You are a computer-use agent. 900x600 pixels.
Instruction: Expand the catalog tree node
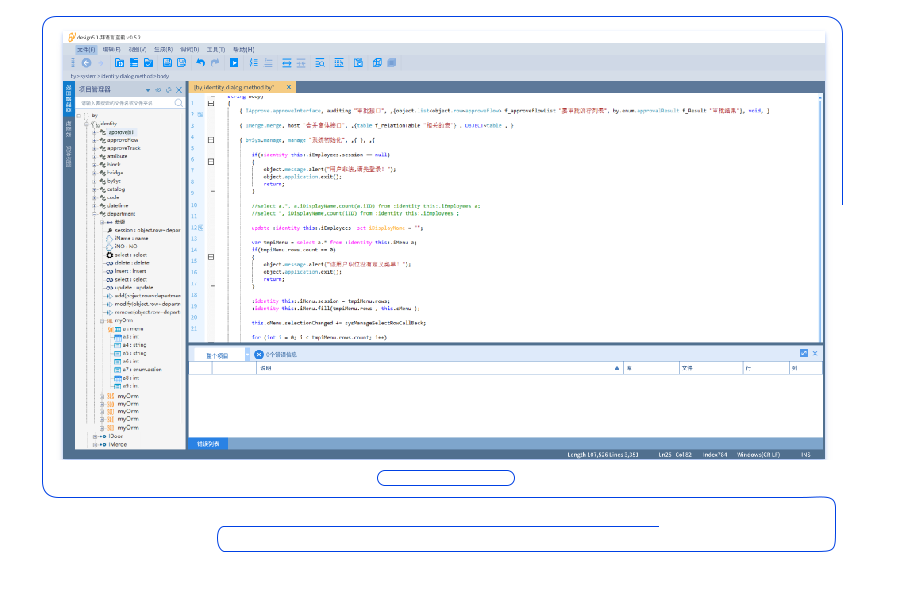95,189
